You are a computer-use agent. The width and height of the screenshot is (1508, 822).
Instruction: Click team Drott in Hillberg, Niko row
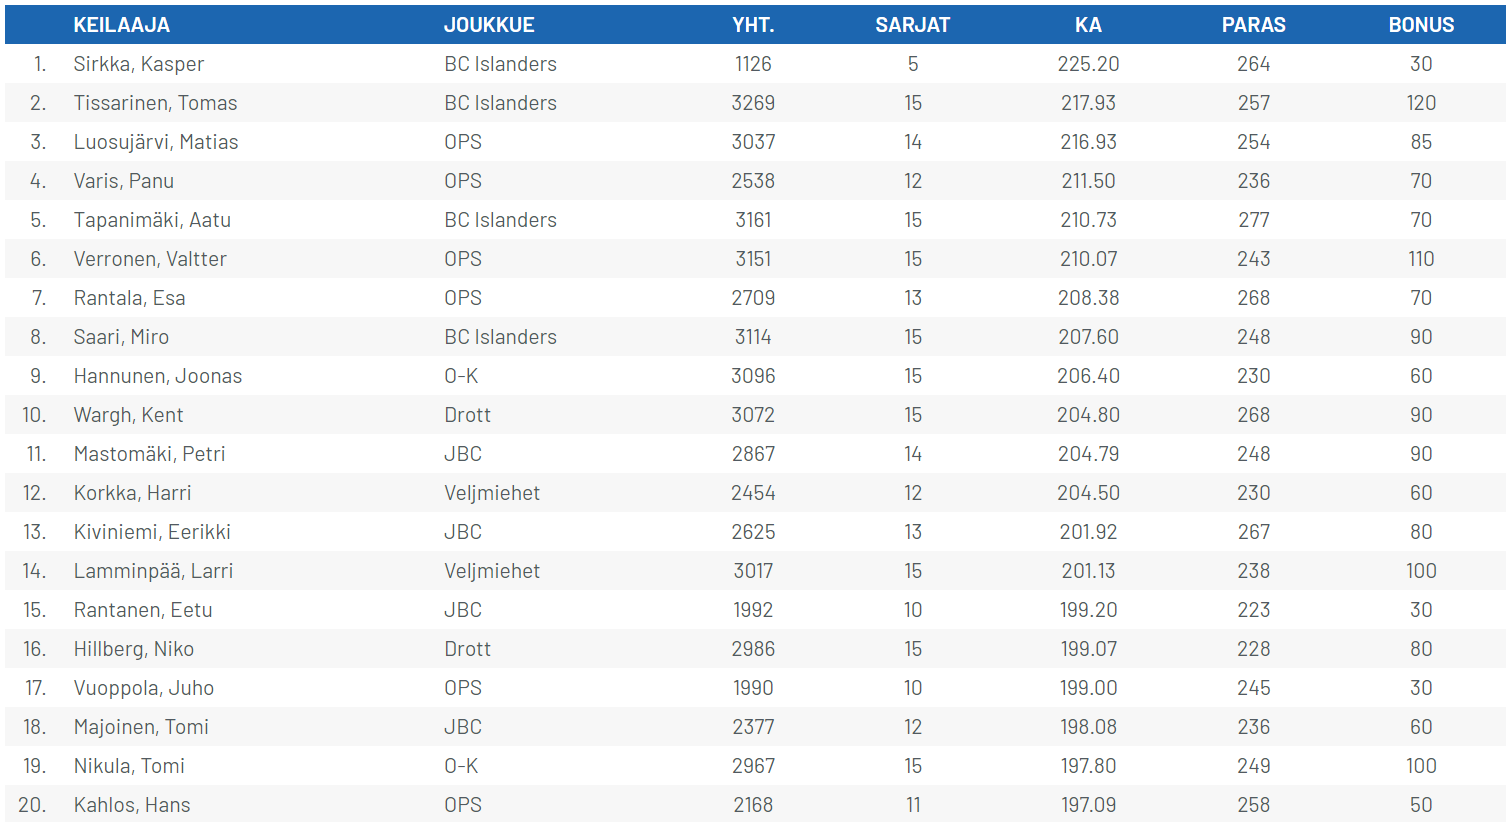pyautogui.click(x=467, y=649)
